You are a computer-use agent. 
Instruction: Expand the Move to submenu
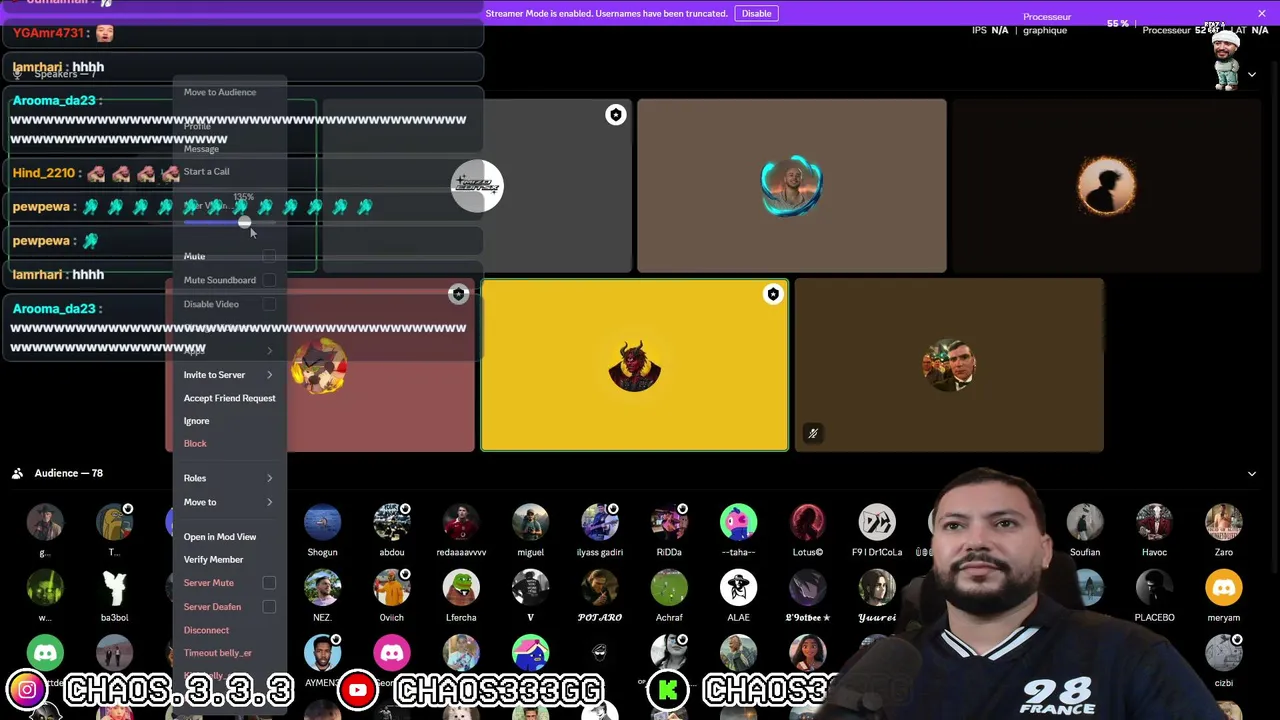click(x=228, y=502)
